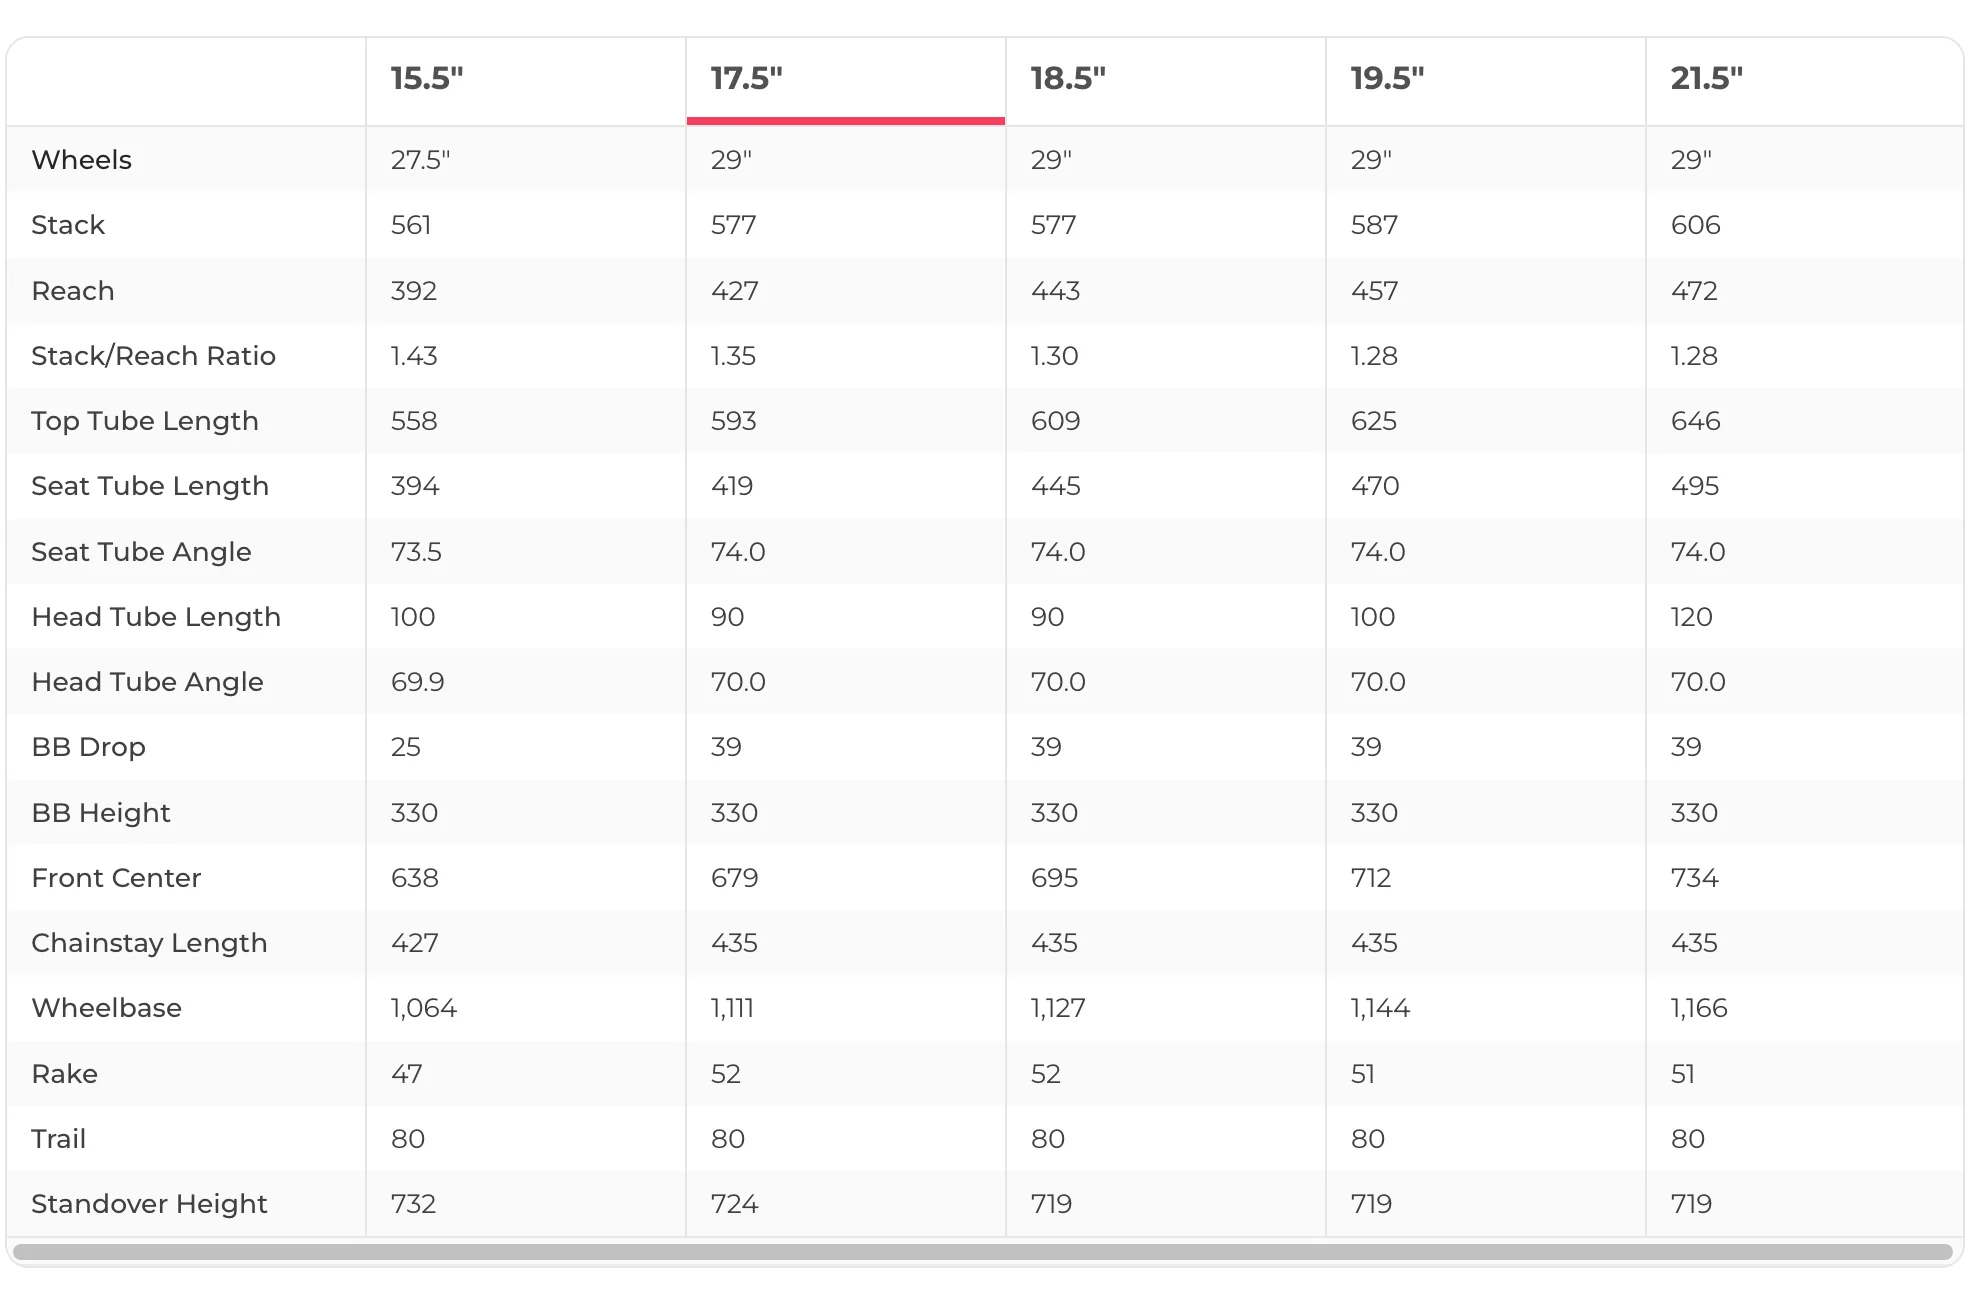Viewport: 1982px width, 1298px height.
Task: Click the Stack value 606 for 21.5"
Action: point(1696,225)
